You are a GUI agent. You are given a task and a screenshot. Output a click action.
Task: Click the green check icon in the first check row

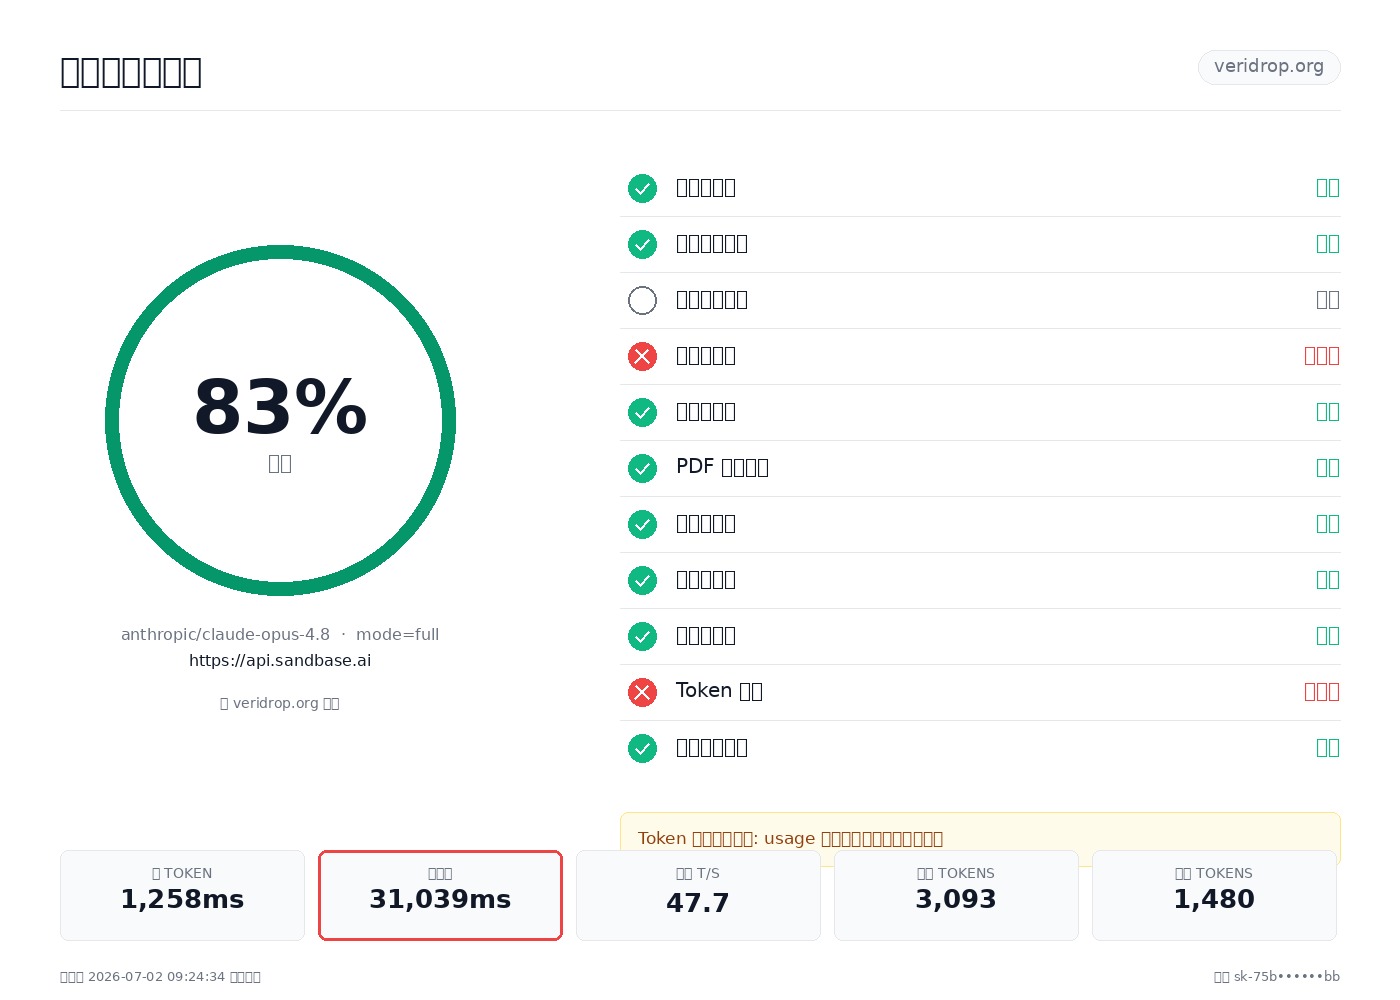coord(642,188)
